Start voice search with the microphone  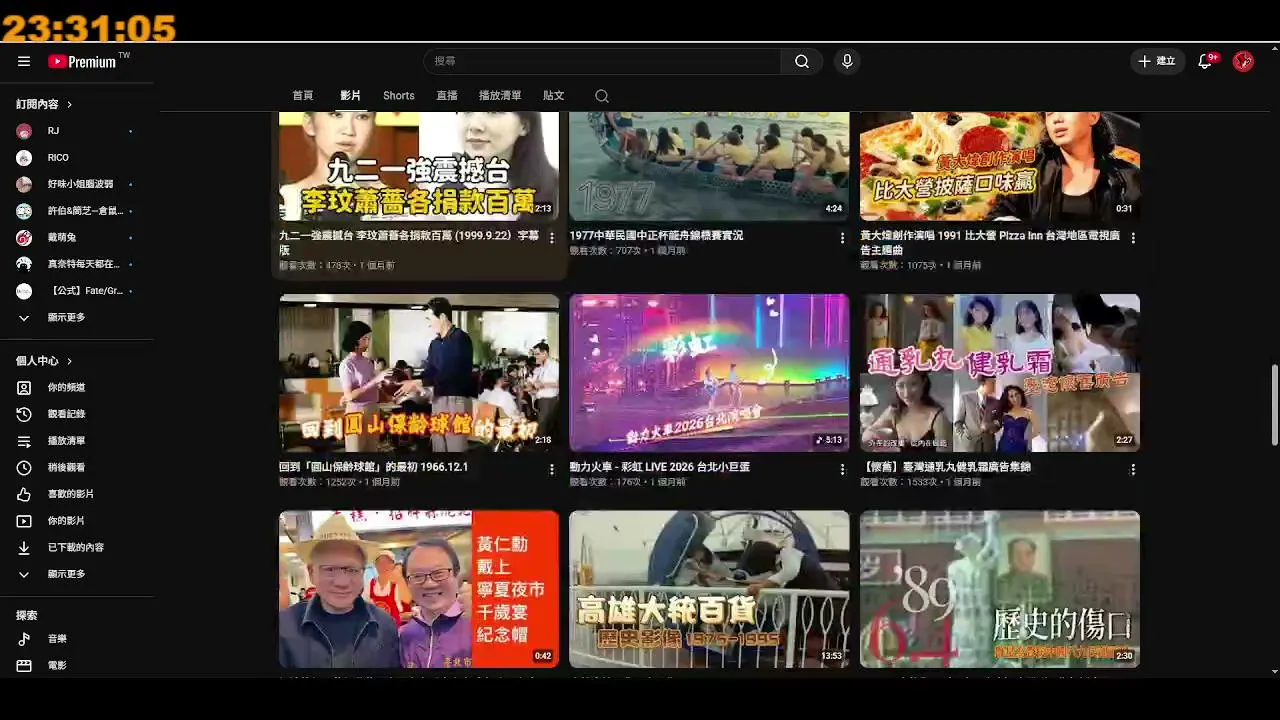pos(847,61)
